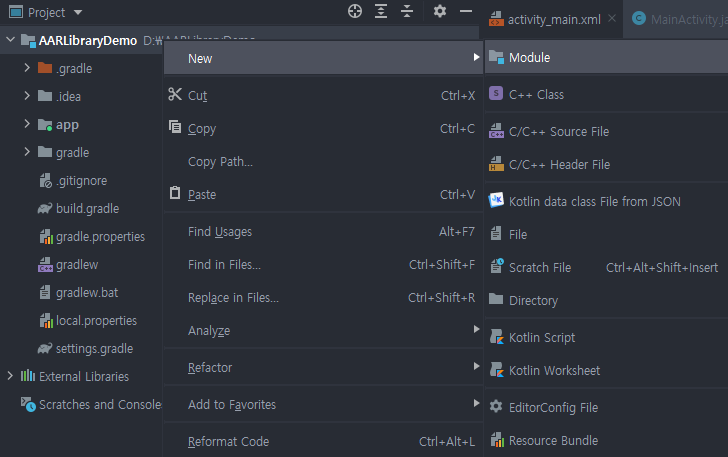
Task: Create a C/C++ Source File
Action: pyautogui.click(x=606, y=131)
